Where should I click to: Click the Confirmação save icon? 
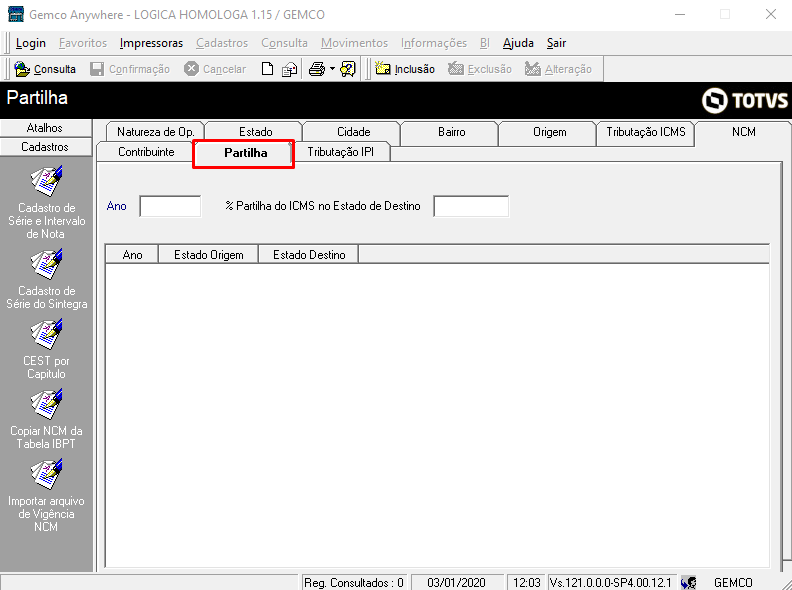point(97,69)
